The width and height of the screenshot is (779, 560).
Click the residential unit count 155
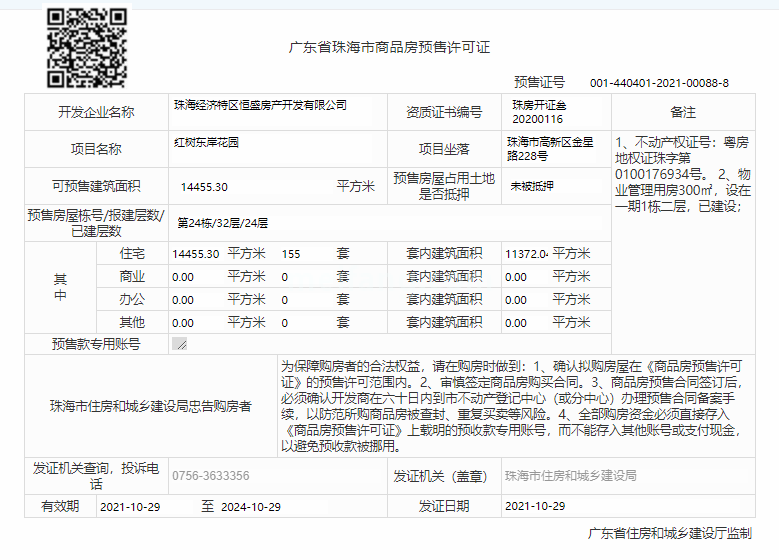(x=292, y=254)
